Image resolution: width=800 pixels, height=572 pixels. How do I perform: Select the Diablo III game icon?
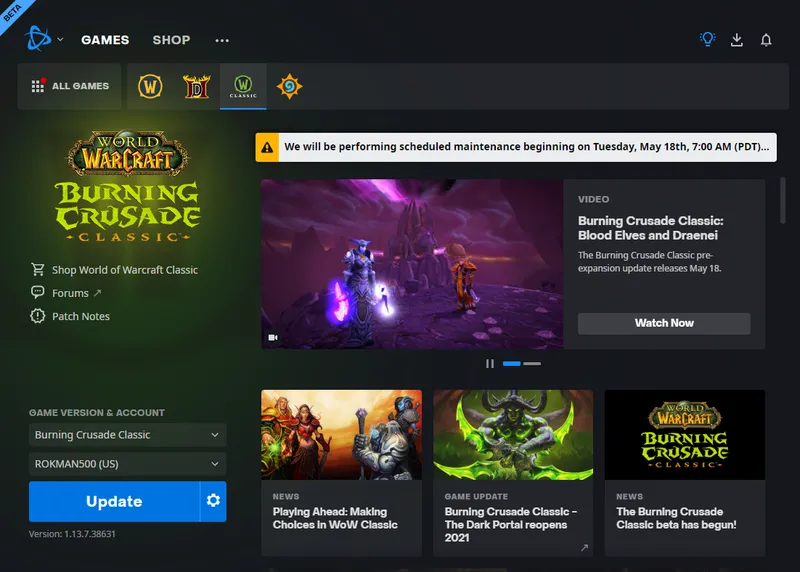pyautogui.click(x=196, y=86)
